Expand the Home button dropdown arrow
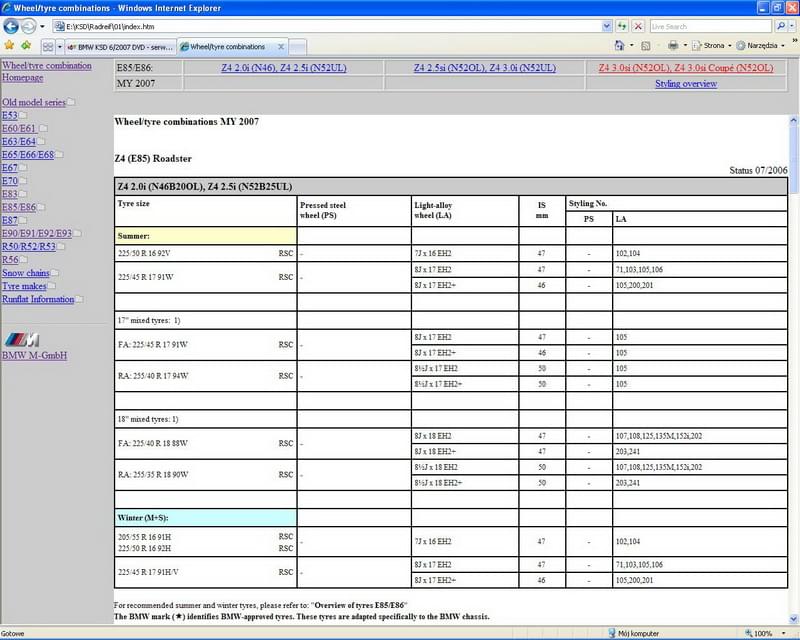 tap(632, 46)
